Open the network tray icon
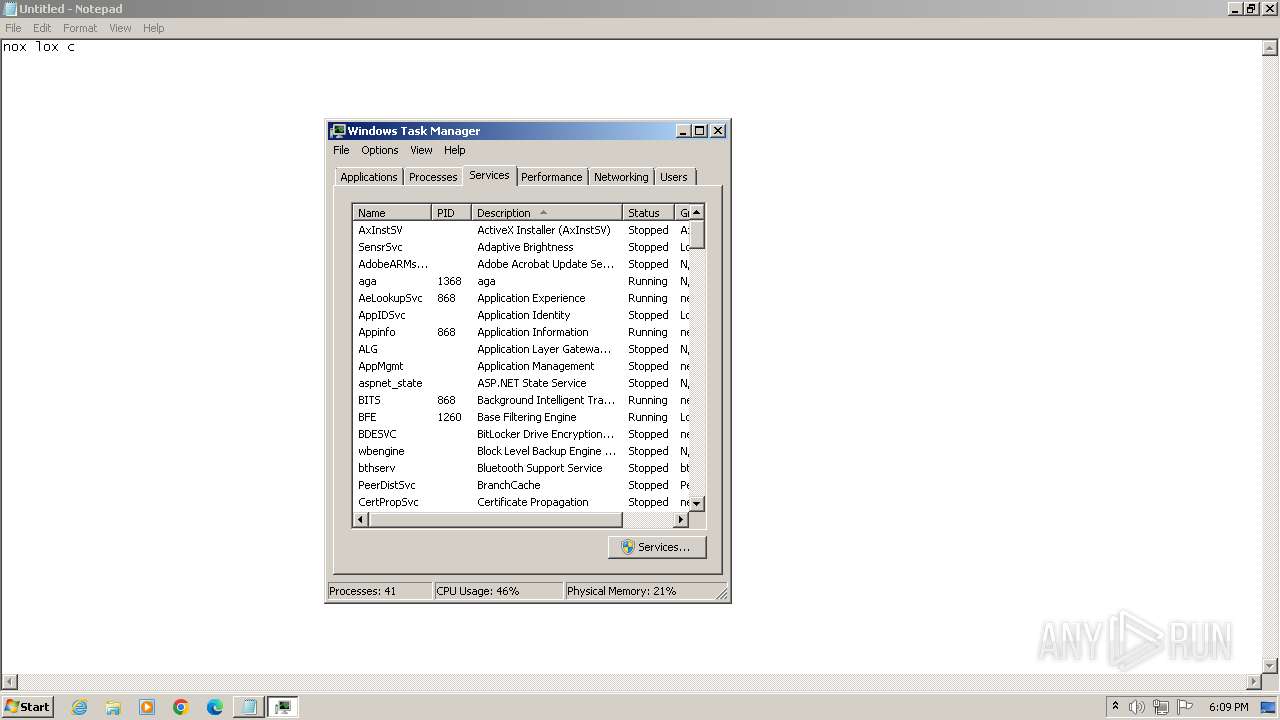Image resolution: width=1280 pixels, height=720 pixels. click(1161, 707)
